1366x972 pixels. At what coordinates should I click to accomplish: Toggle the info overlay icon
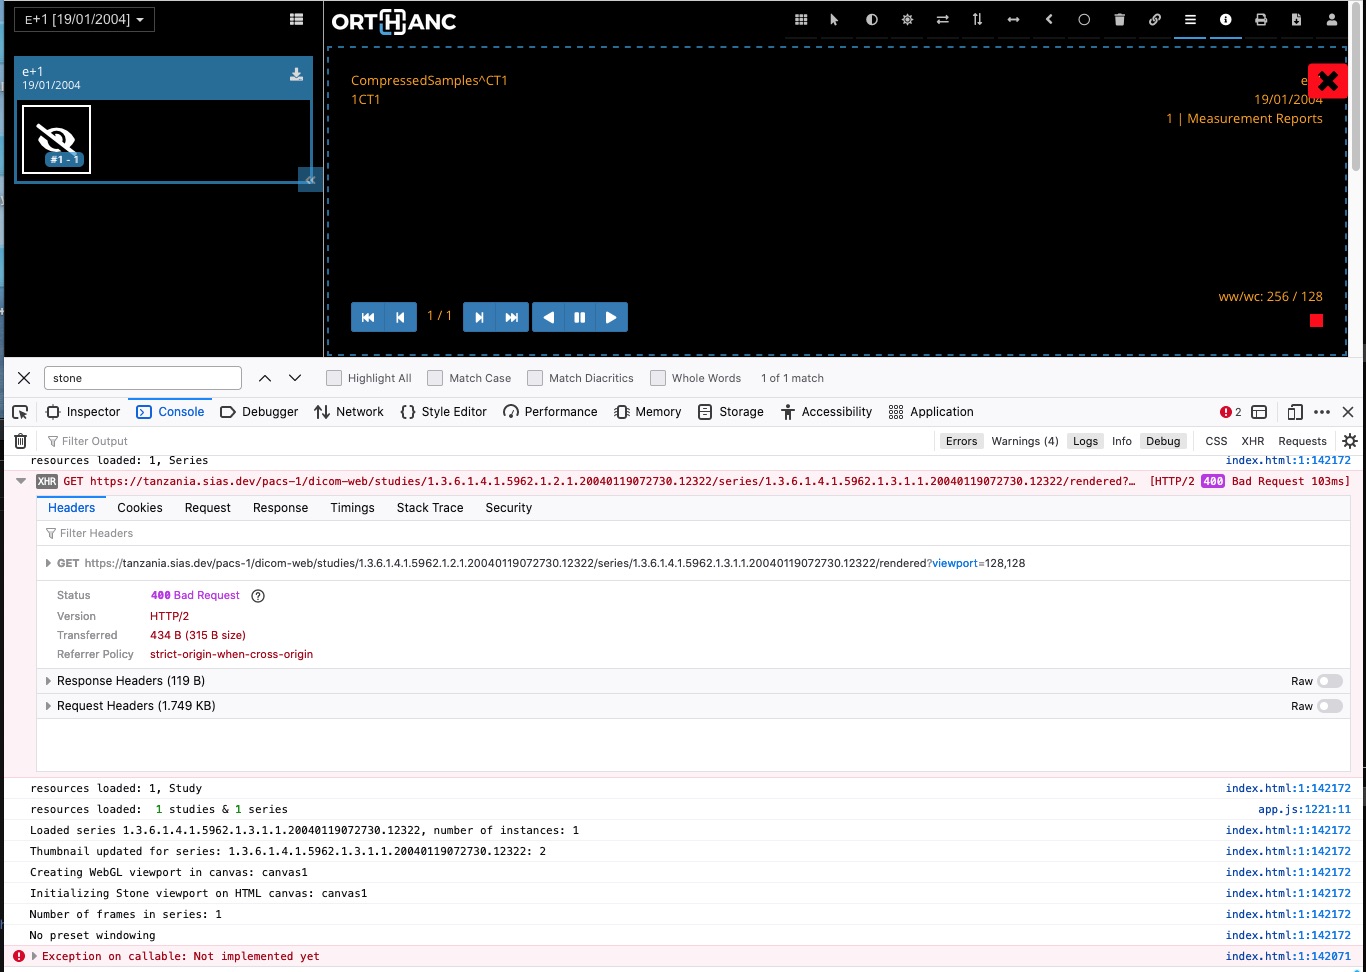coord(1225,20)
